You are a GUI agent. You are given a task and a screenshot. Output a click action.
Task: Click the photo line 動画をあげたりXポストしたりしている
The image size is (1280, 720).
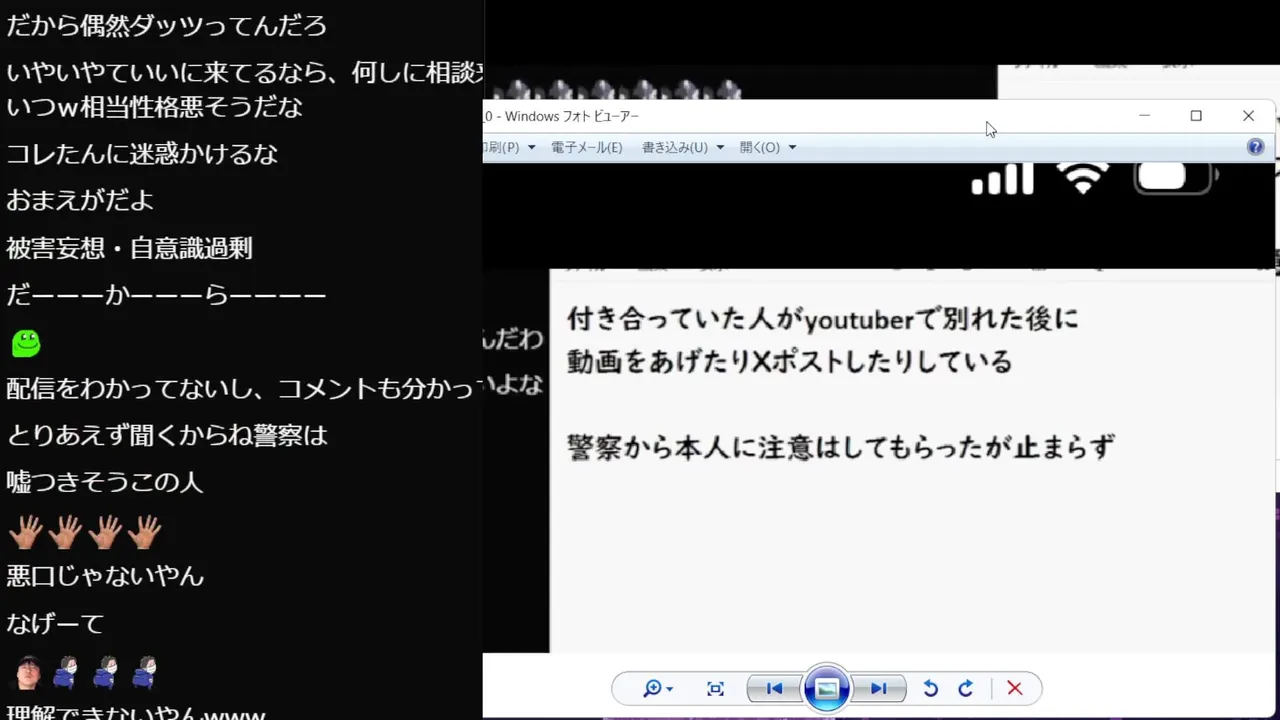[x=790, y=361]
